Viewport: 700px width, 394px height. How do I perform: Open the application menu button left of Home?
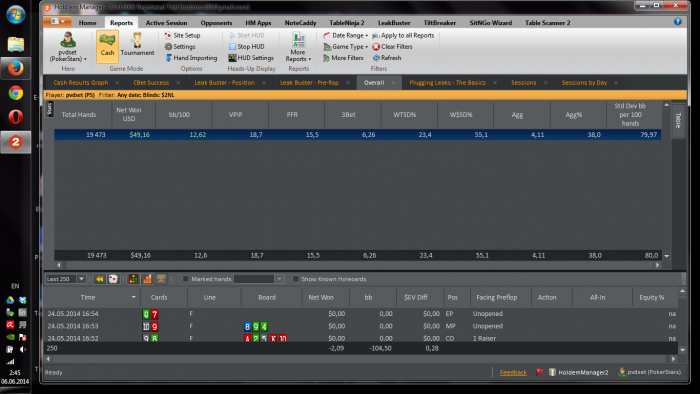pyautogui.click(x=58, y=21)
